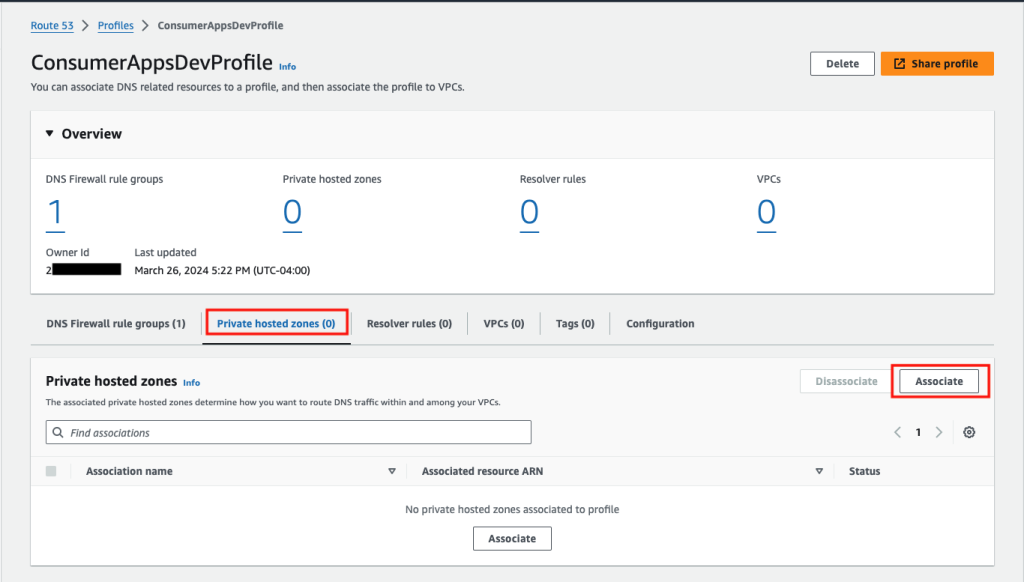This screenshot has width=1024, height=582.
Task: Switch to the Tags tab
Action: coord(574,322)
